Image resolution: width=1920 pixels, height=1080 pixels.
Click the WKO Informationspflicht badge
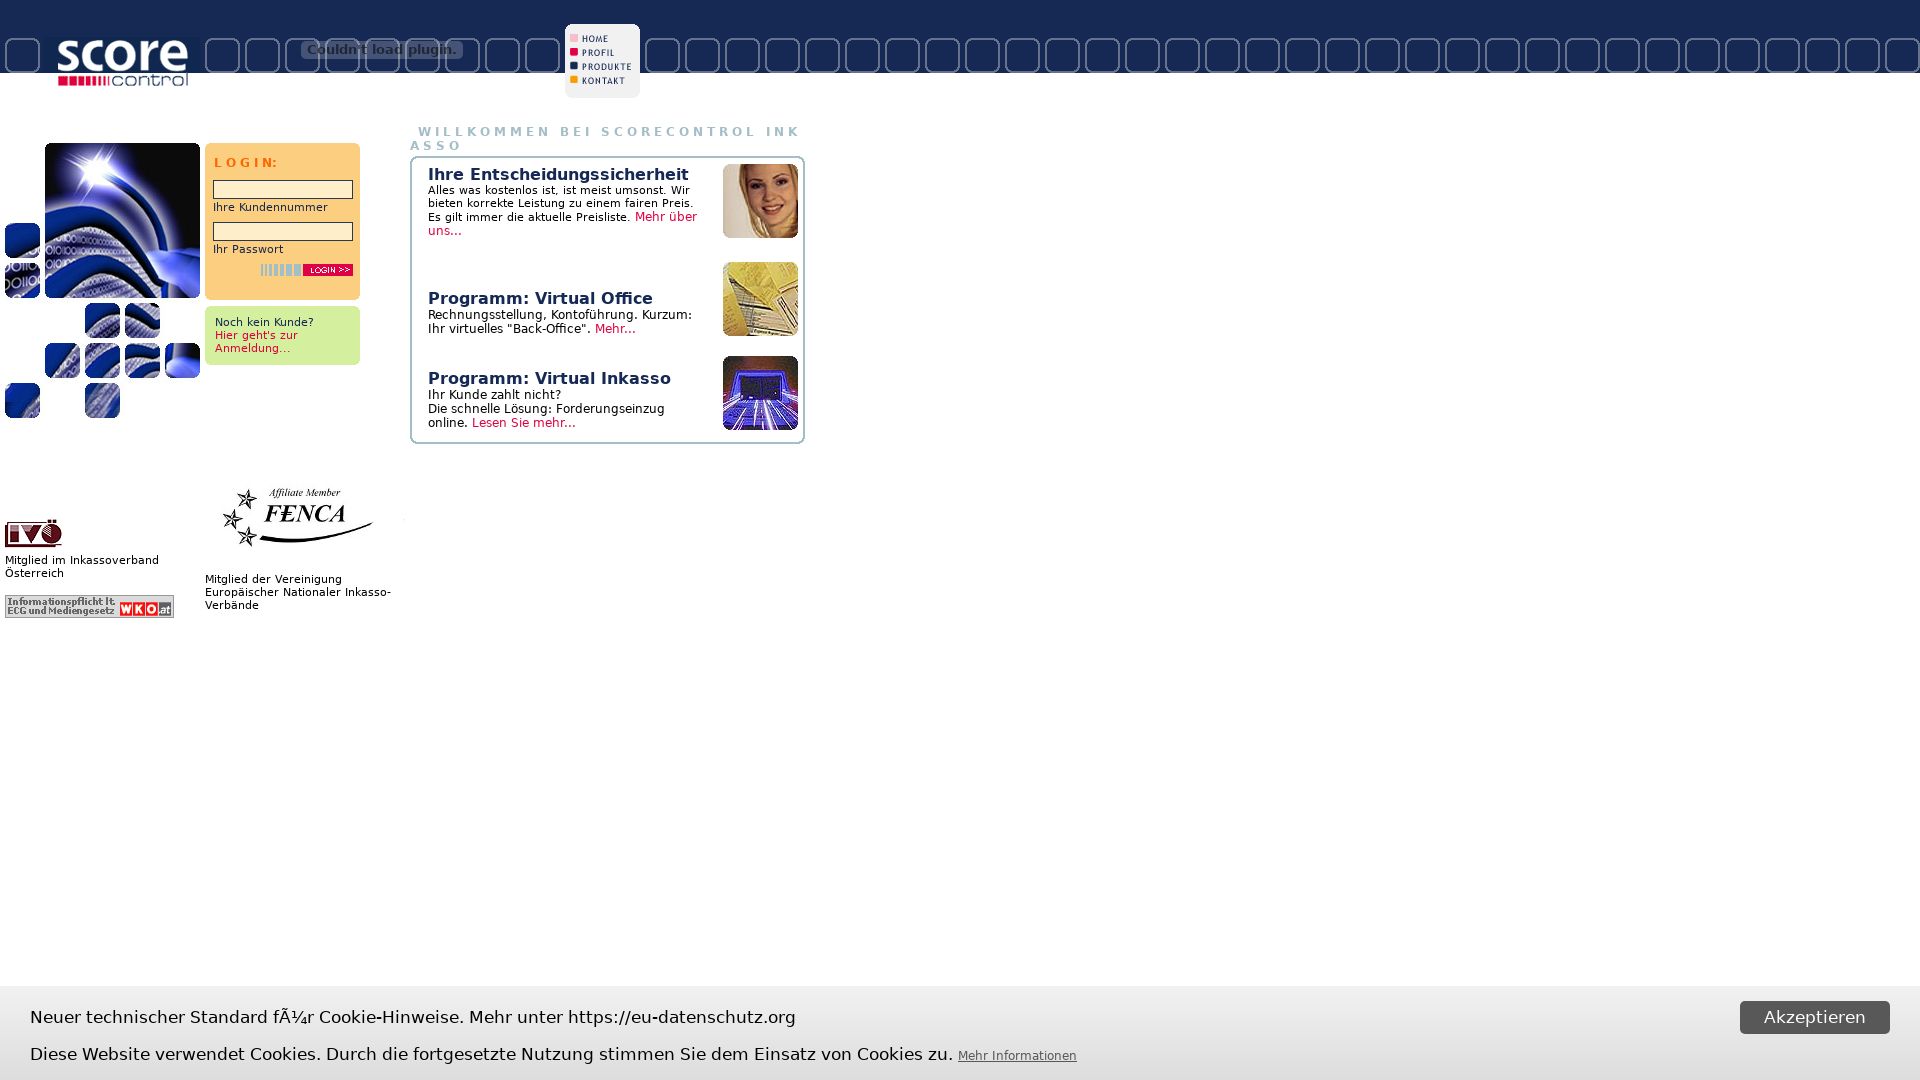89,606
